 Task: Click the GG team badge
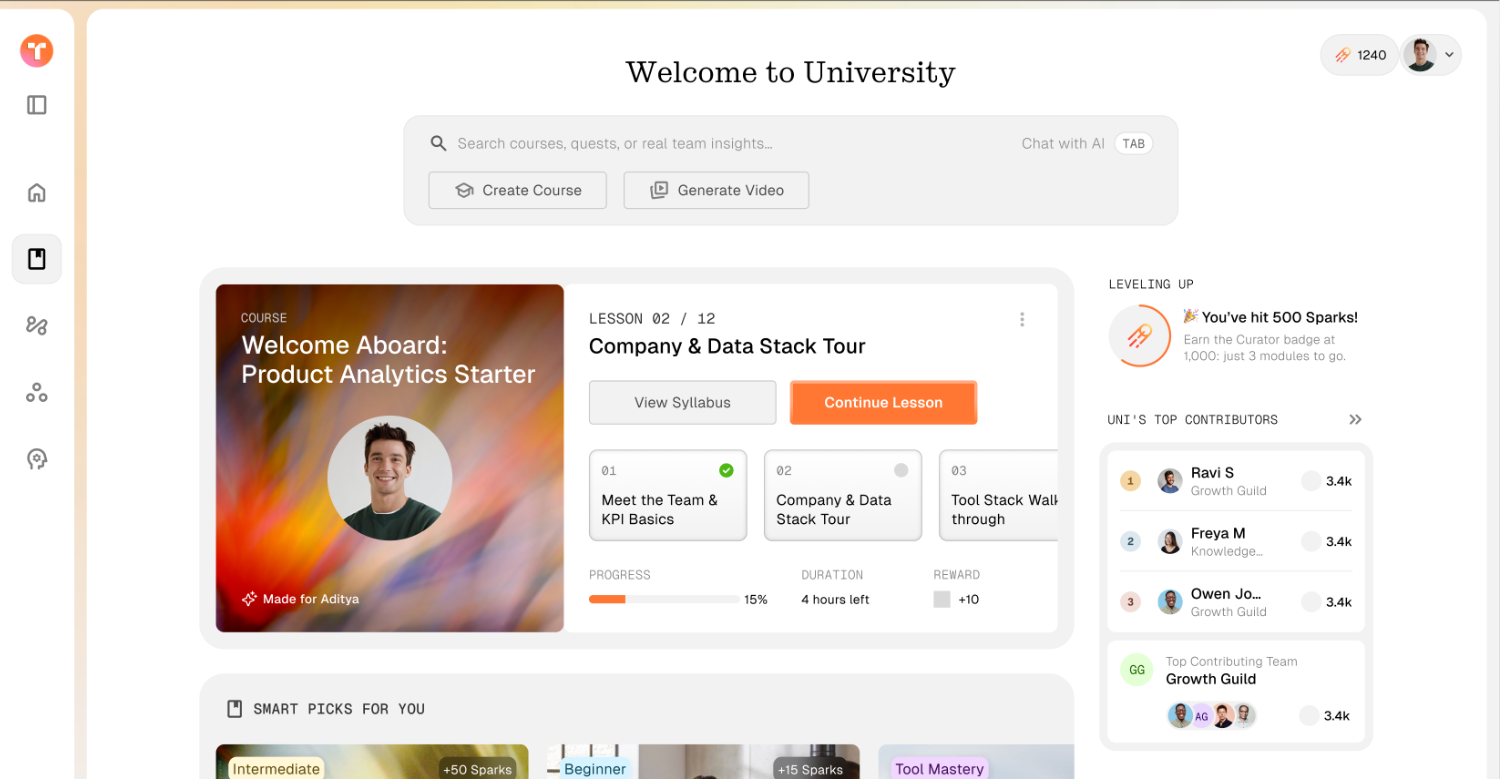(1136, 670)
